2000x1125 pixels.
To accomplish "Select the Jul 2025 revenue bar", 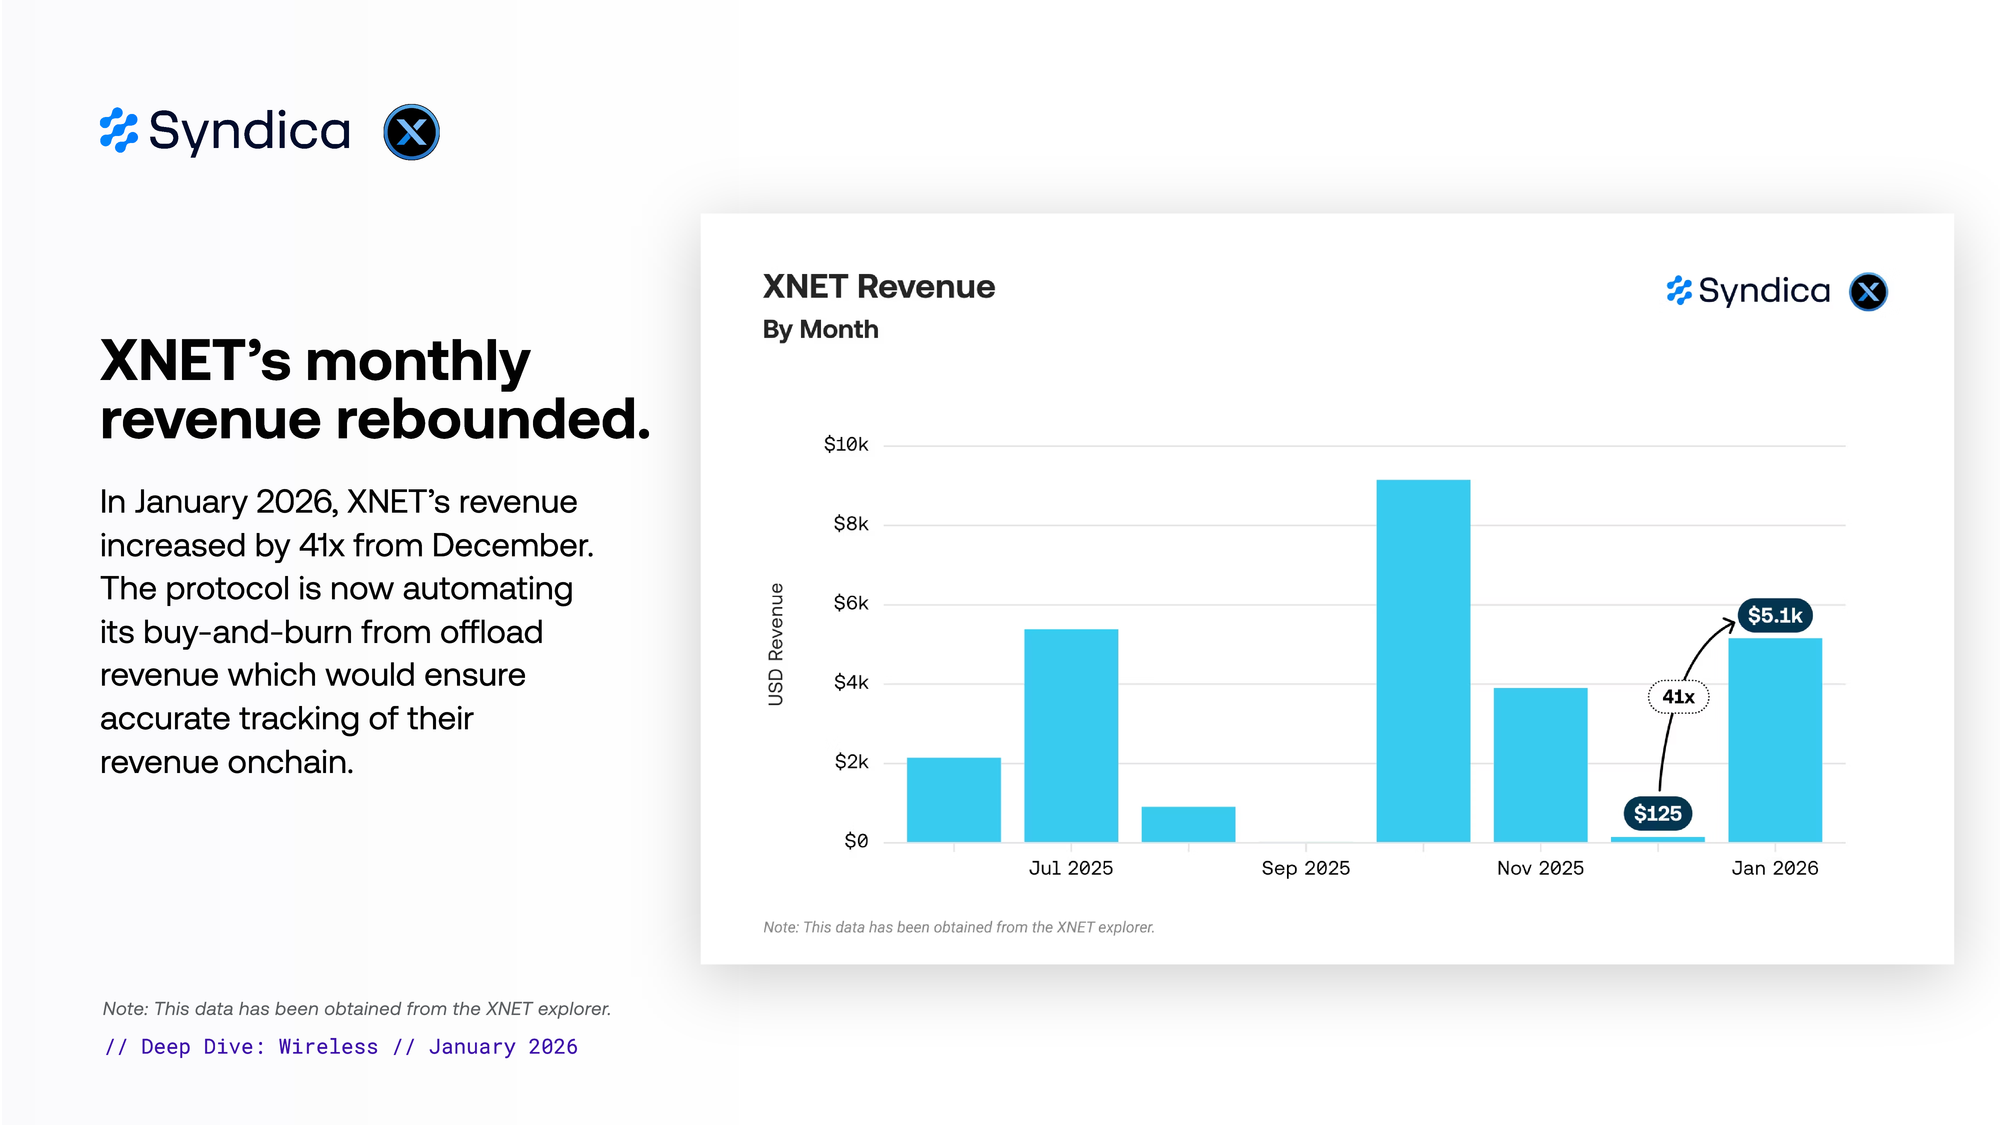I will point(1071,735).
